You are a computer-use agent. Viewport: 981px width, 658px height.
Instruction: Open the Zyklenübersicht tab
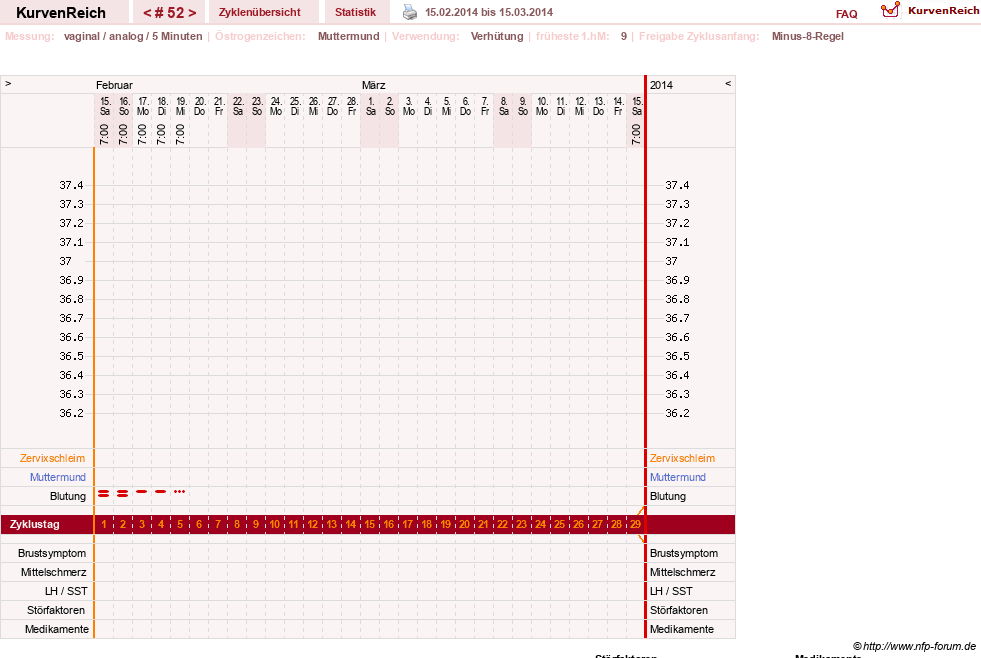pos(260,12)
